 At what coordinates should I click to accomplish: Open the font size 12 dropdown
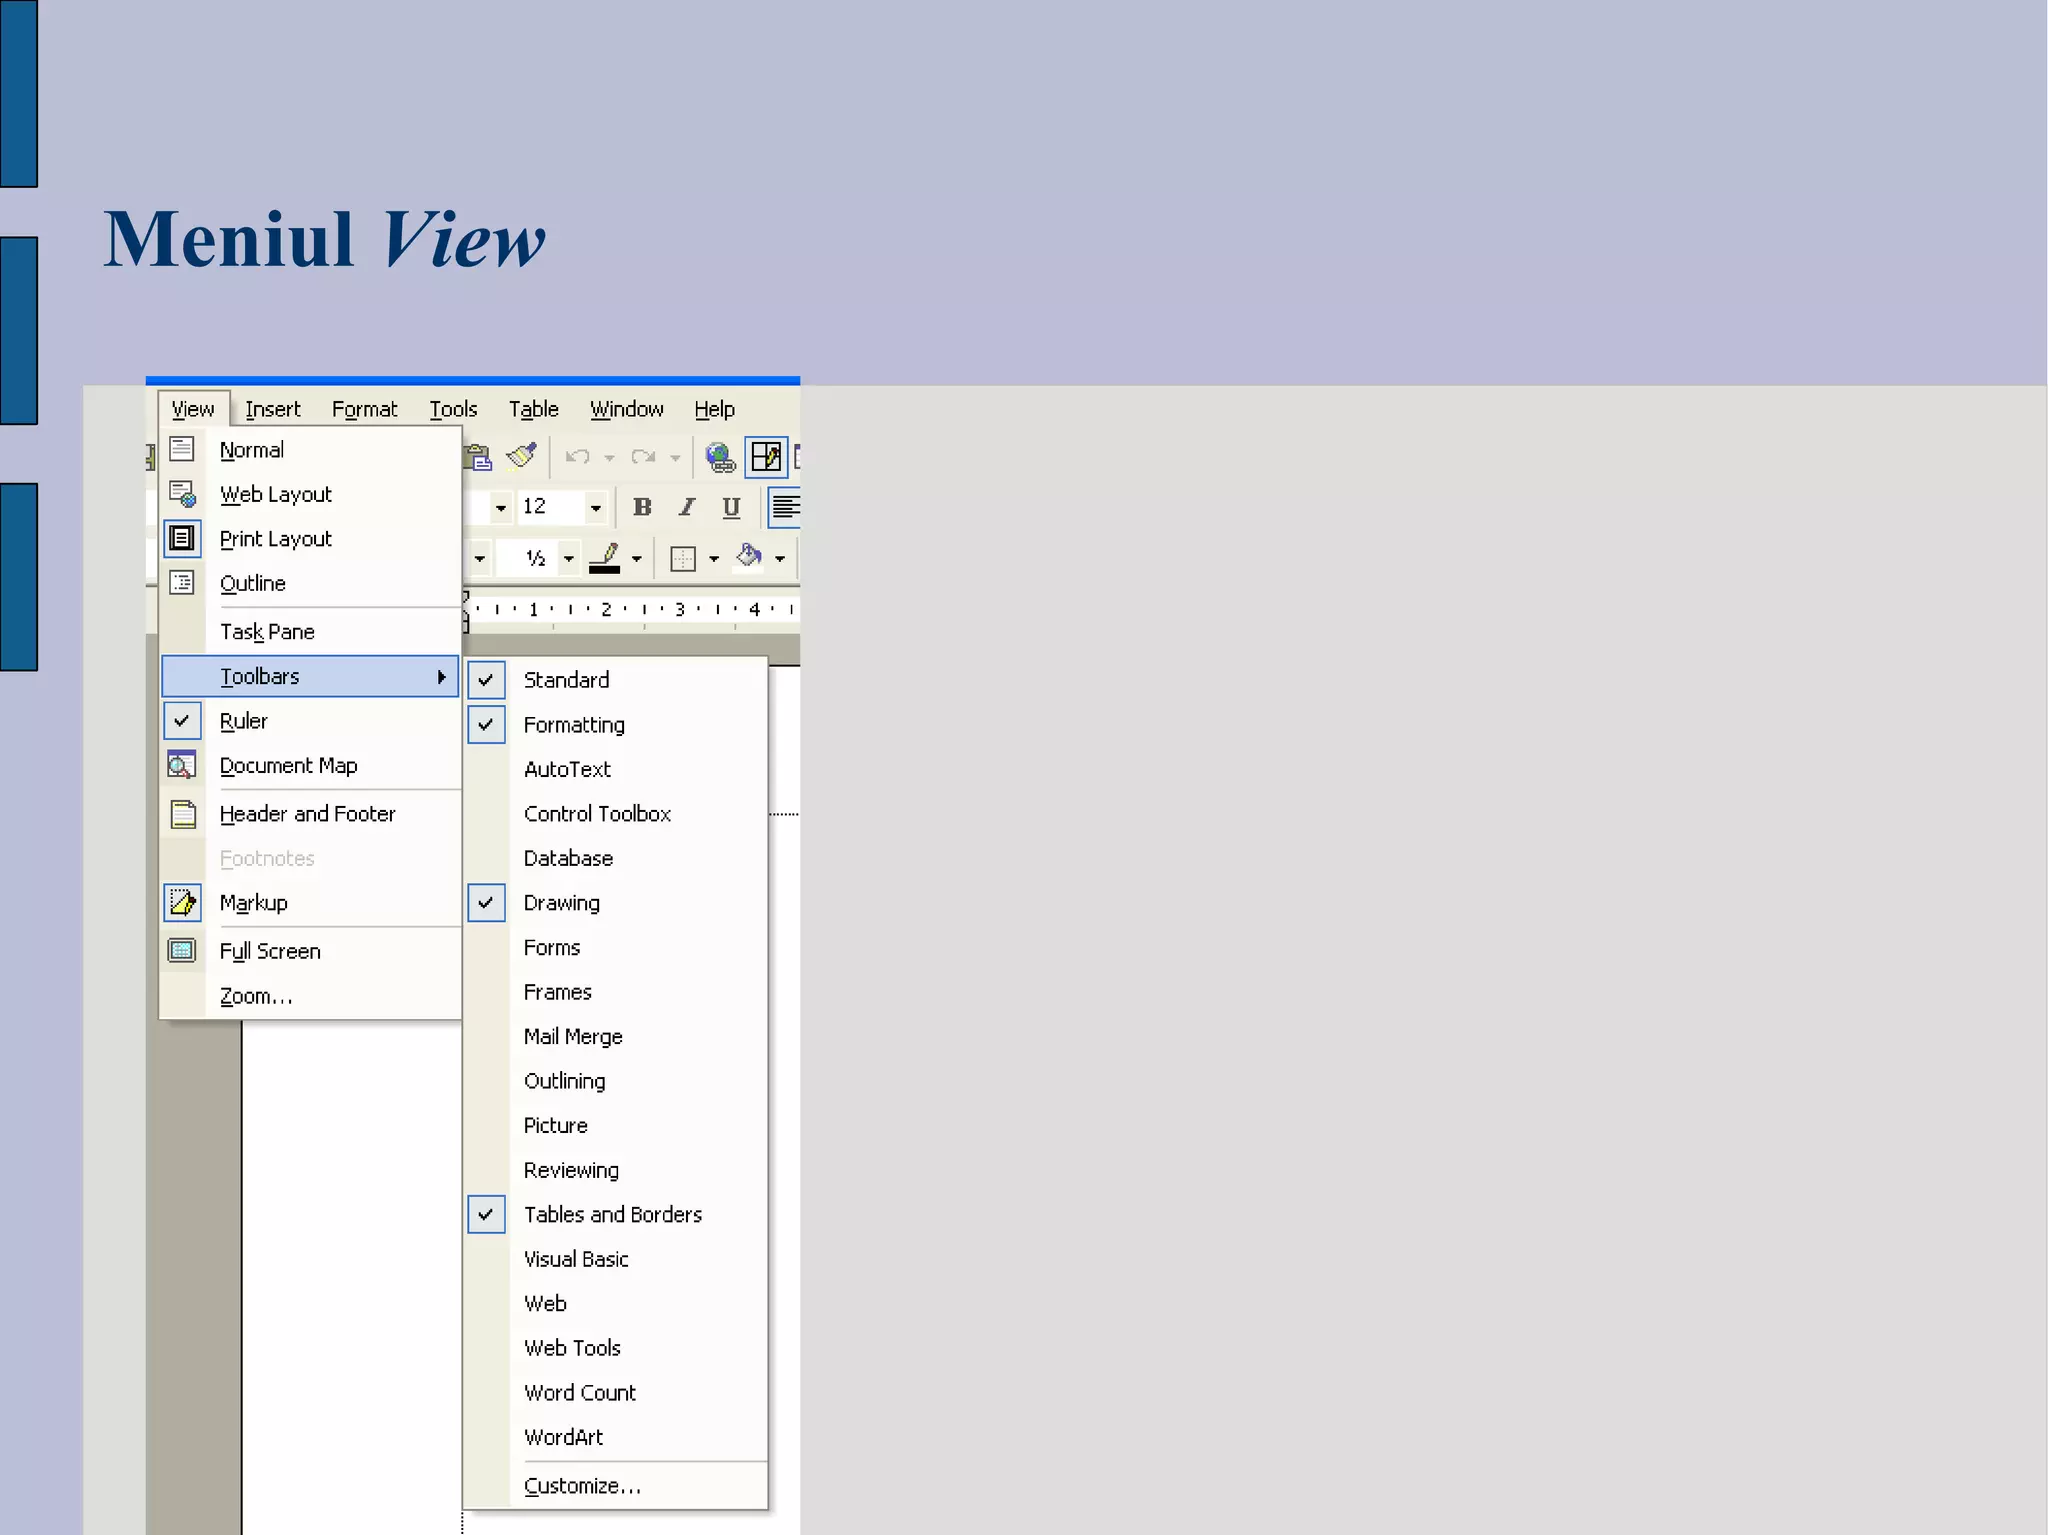click(596, 508)
